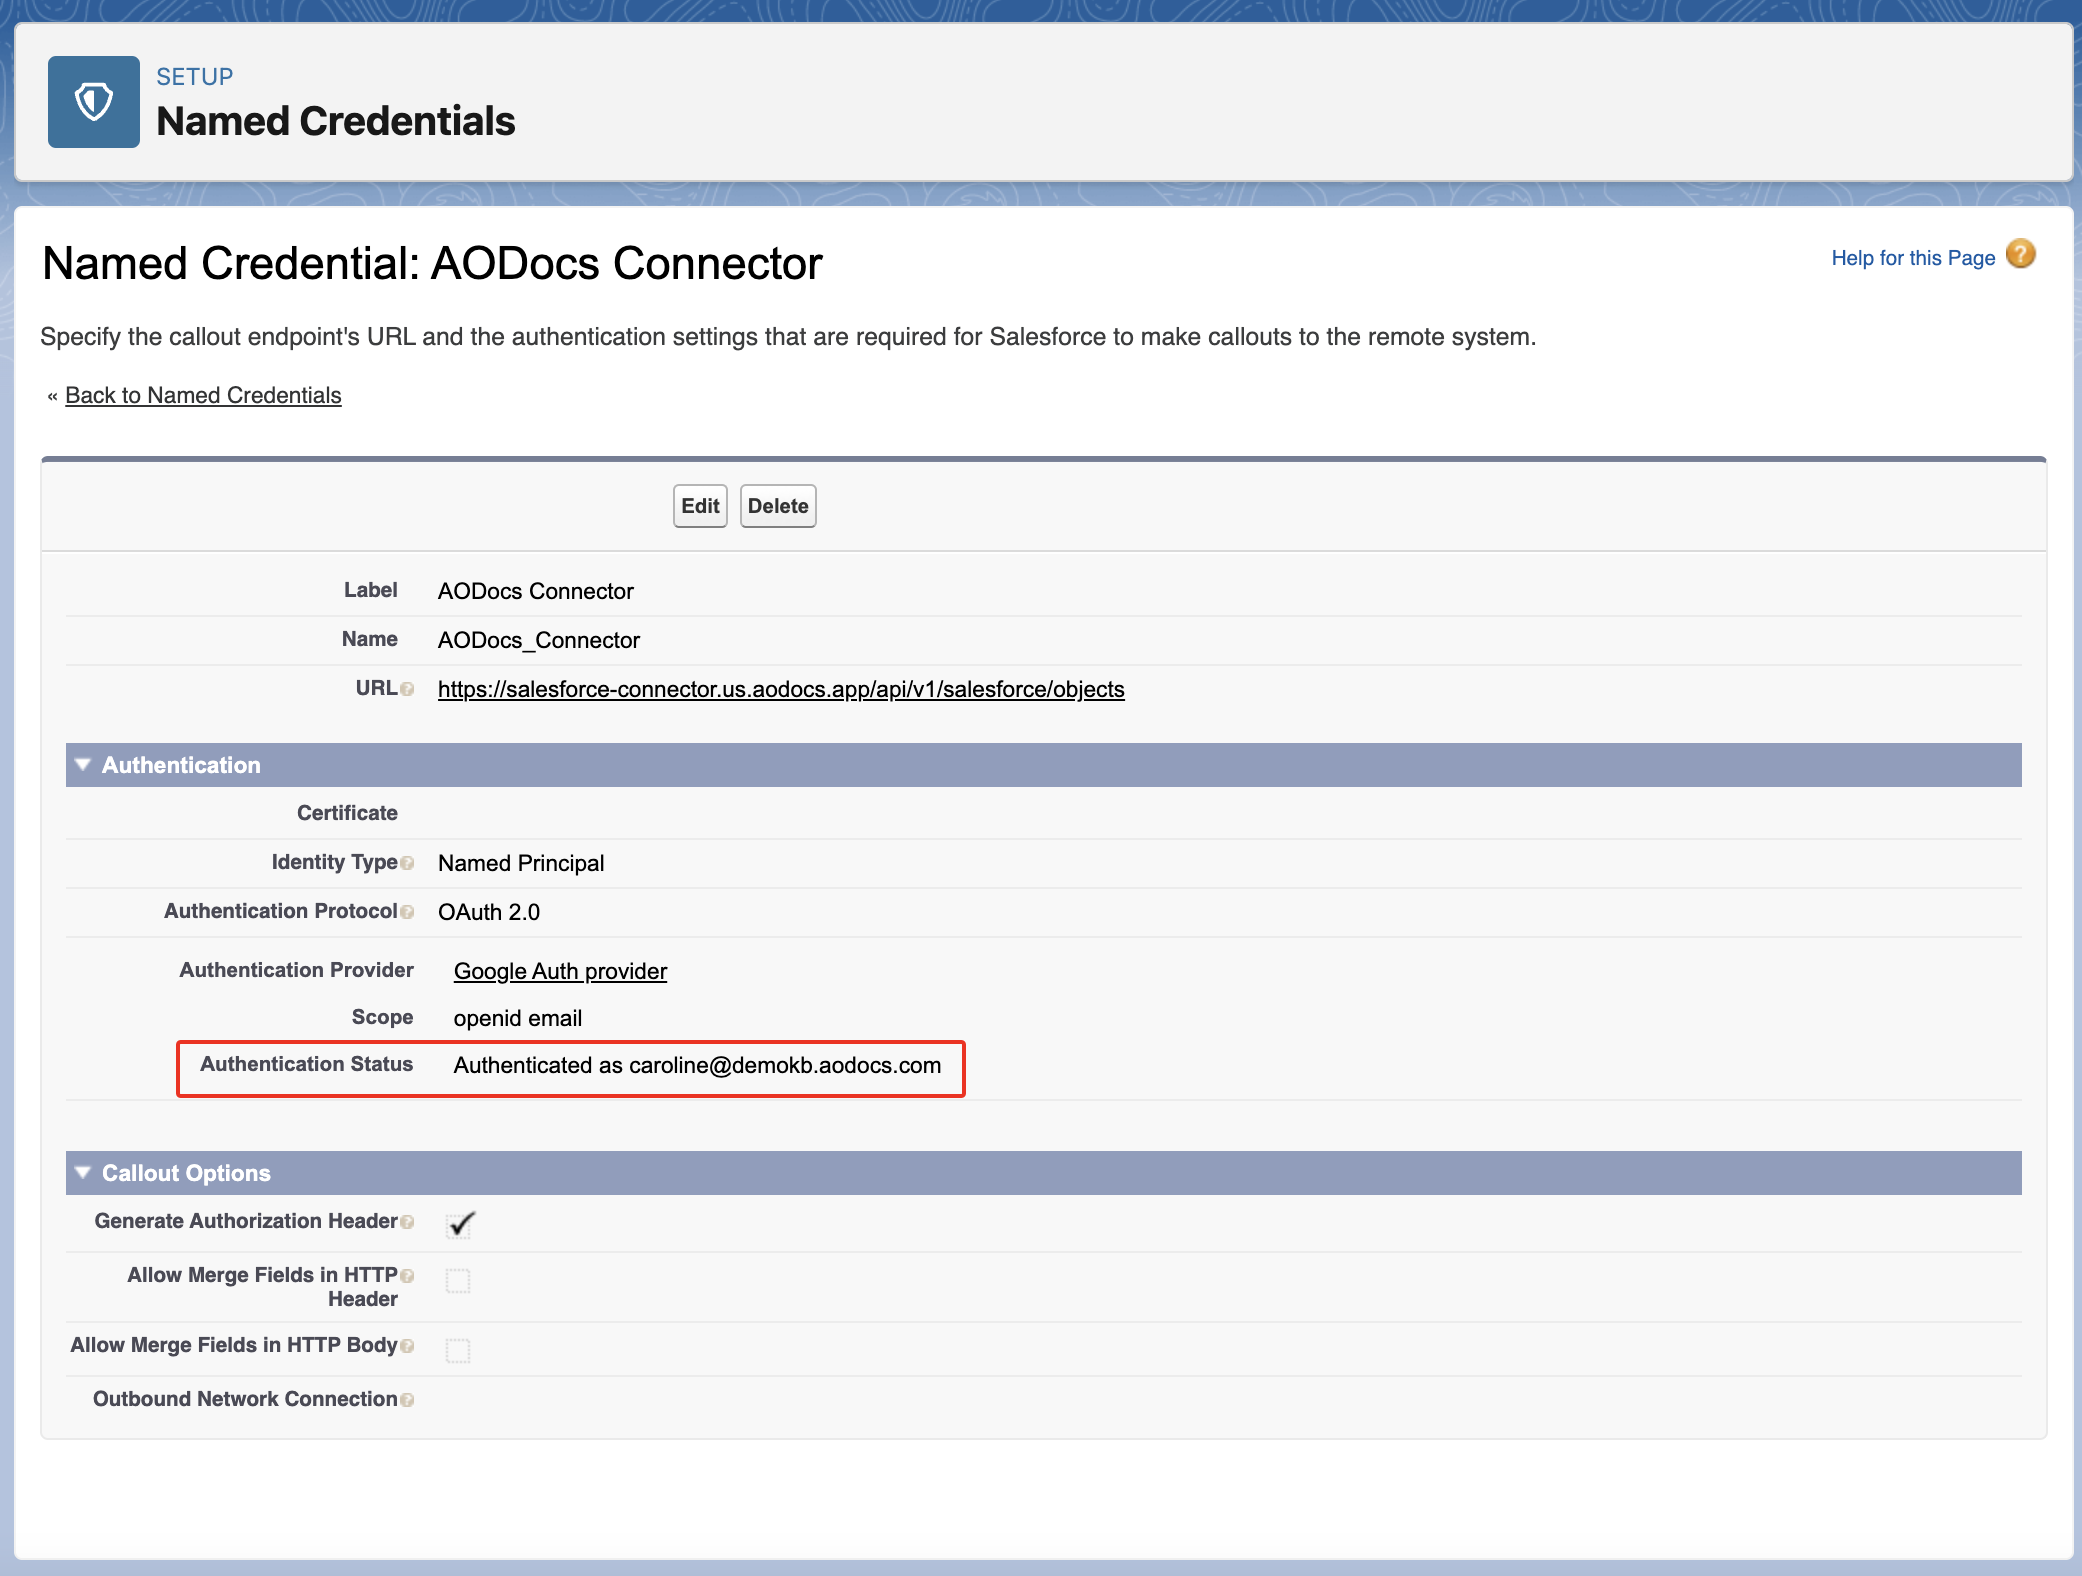The height and width of the screenshot is (1576, 2082).
Task: Click the Identity Type help icon
Action: tap(407, 863)
